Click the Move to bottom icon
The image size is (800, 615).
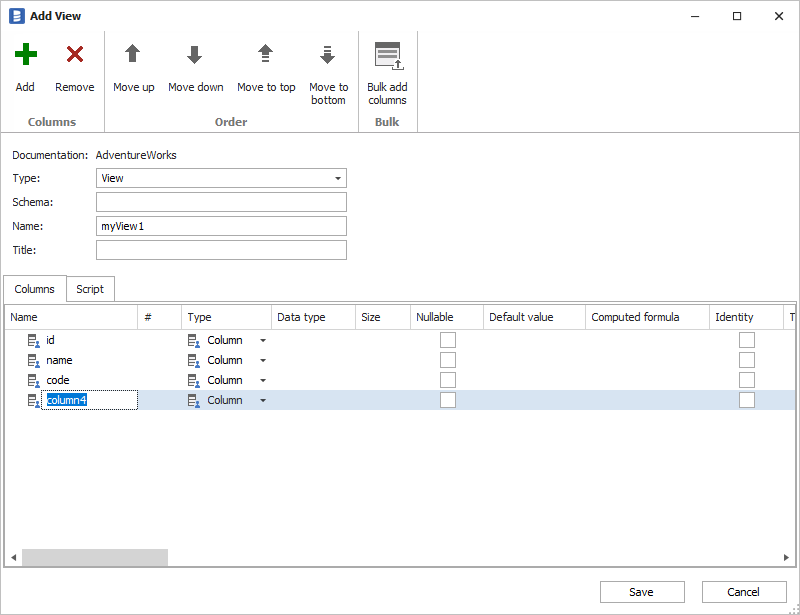tap(328, 55)
